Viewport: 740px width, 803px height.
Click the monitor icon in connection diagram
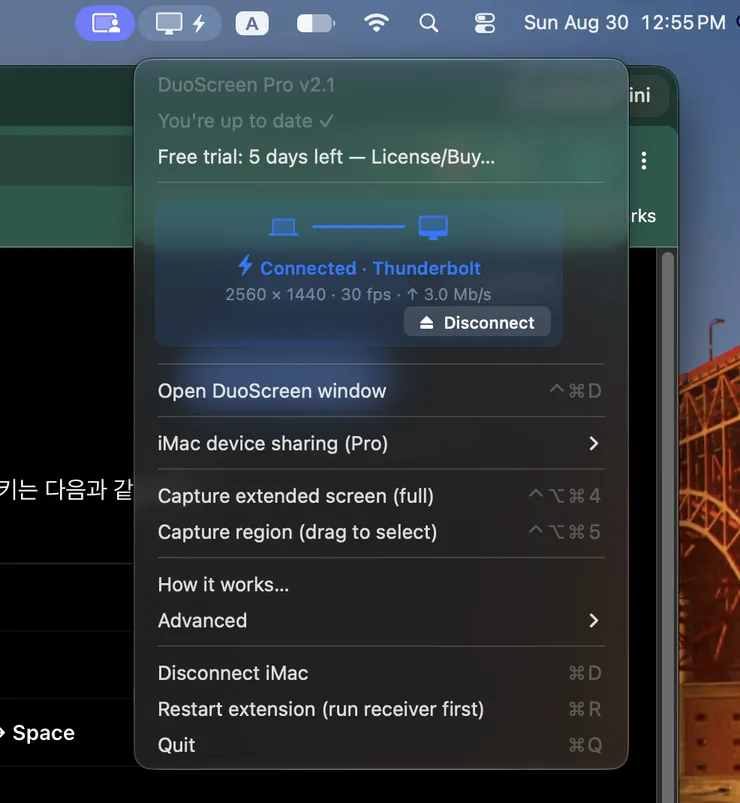click(x=433, y=227)
